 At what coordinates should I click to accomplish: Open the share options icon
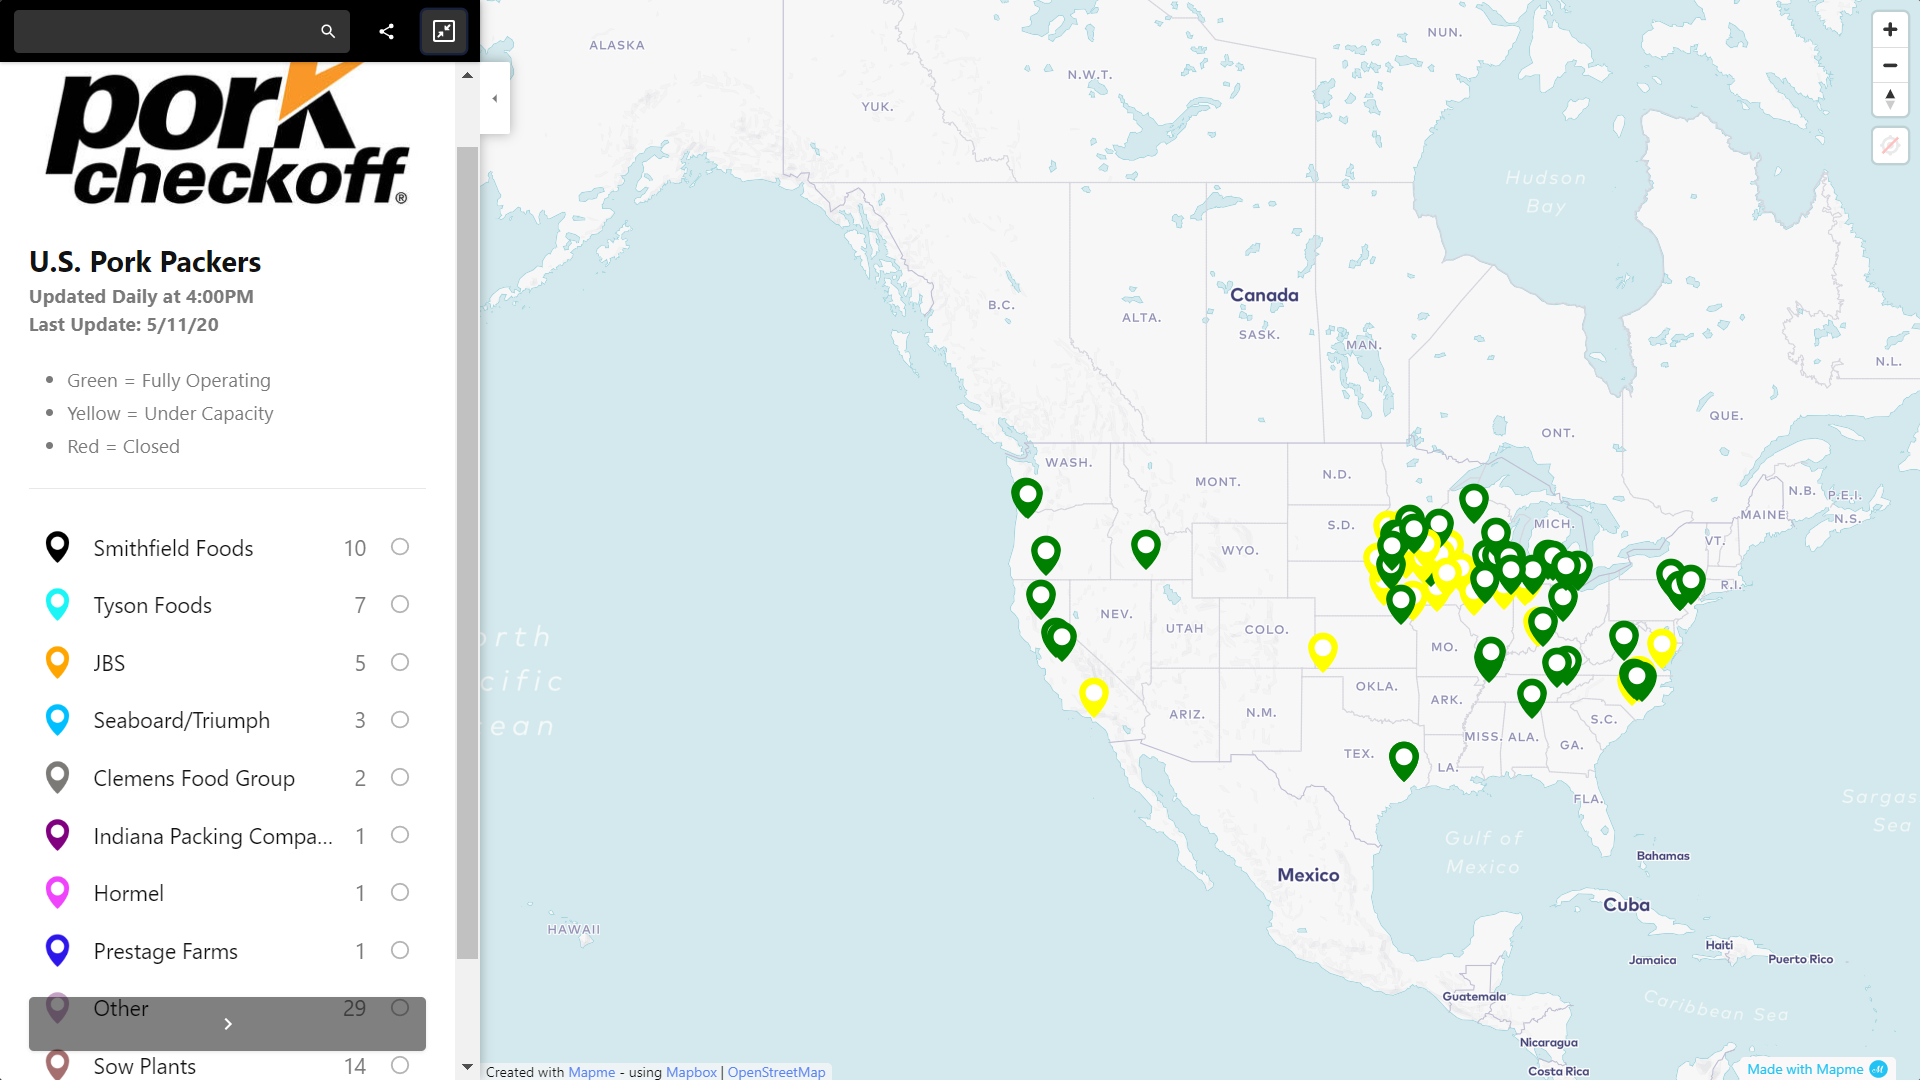(387, 31)
